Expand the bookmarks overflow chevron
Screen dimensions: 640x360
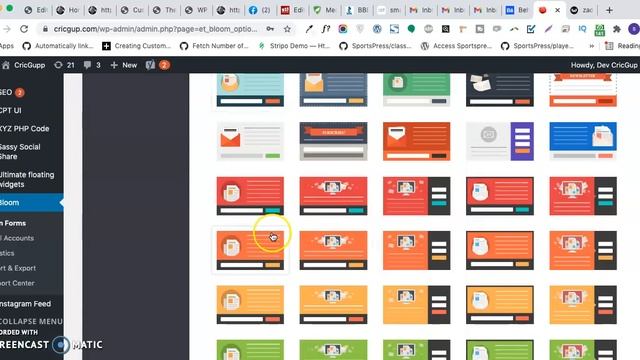point(591,46)
